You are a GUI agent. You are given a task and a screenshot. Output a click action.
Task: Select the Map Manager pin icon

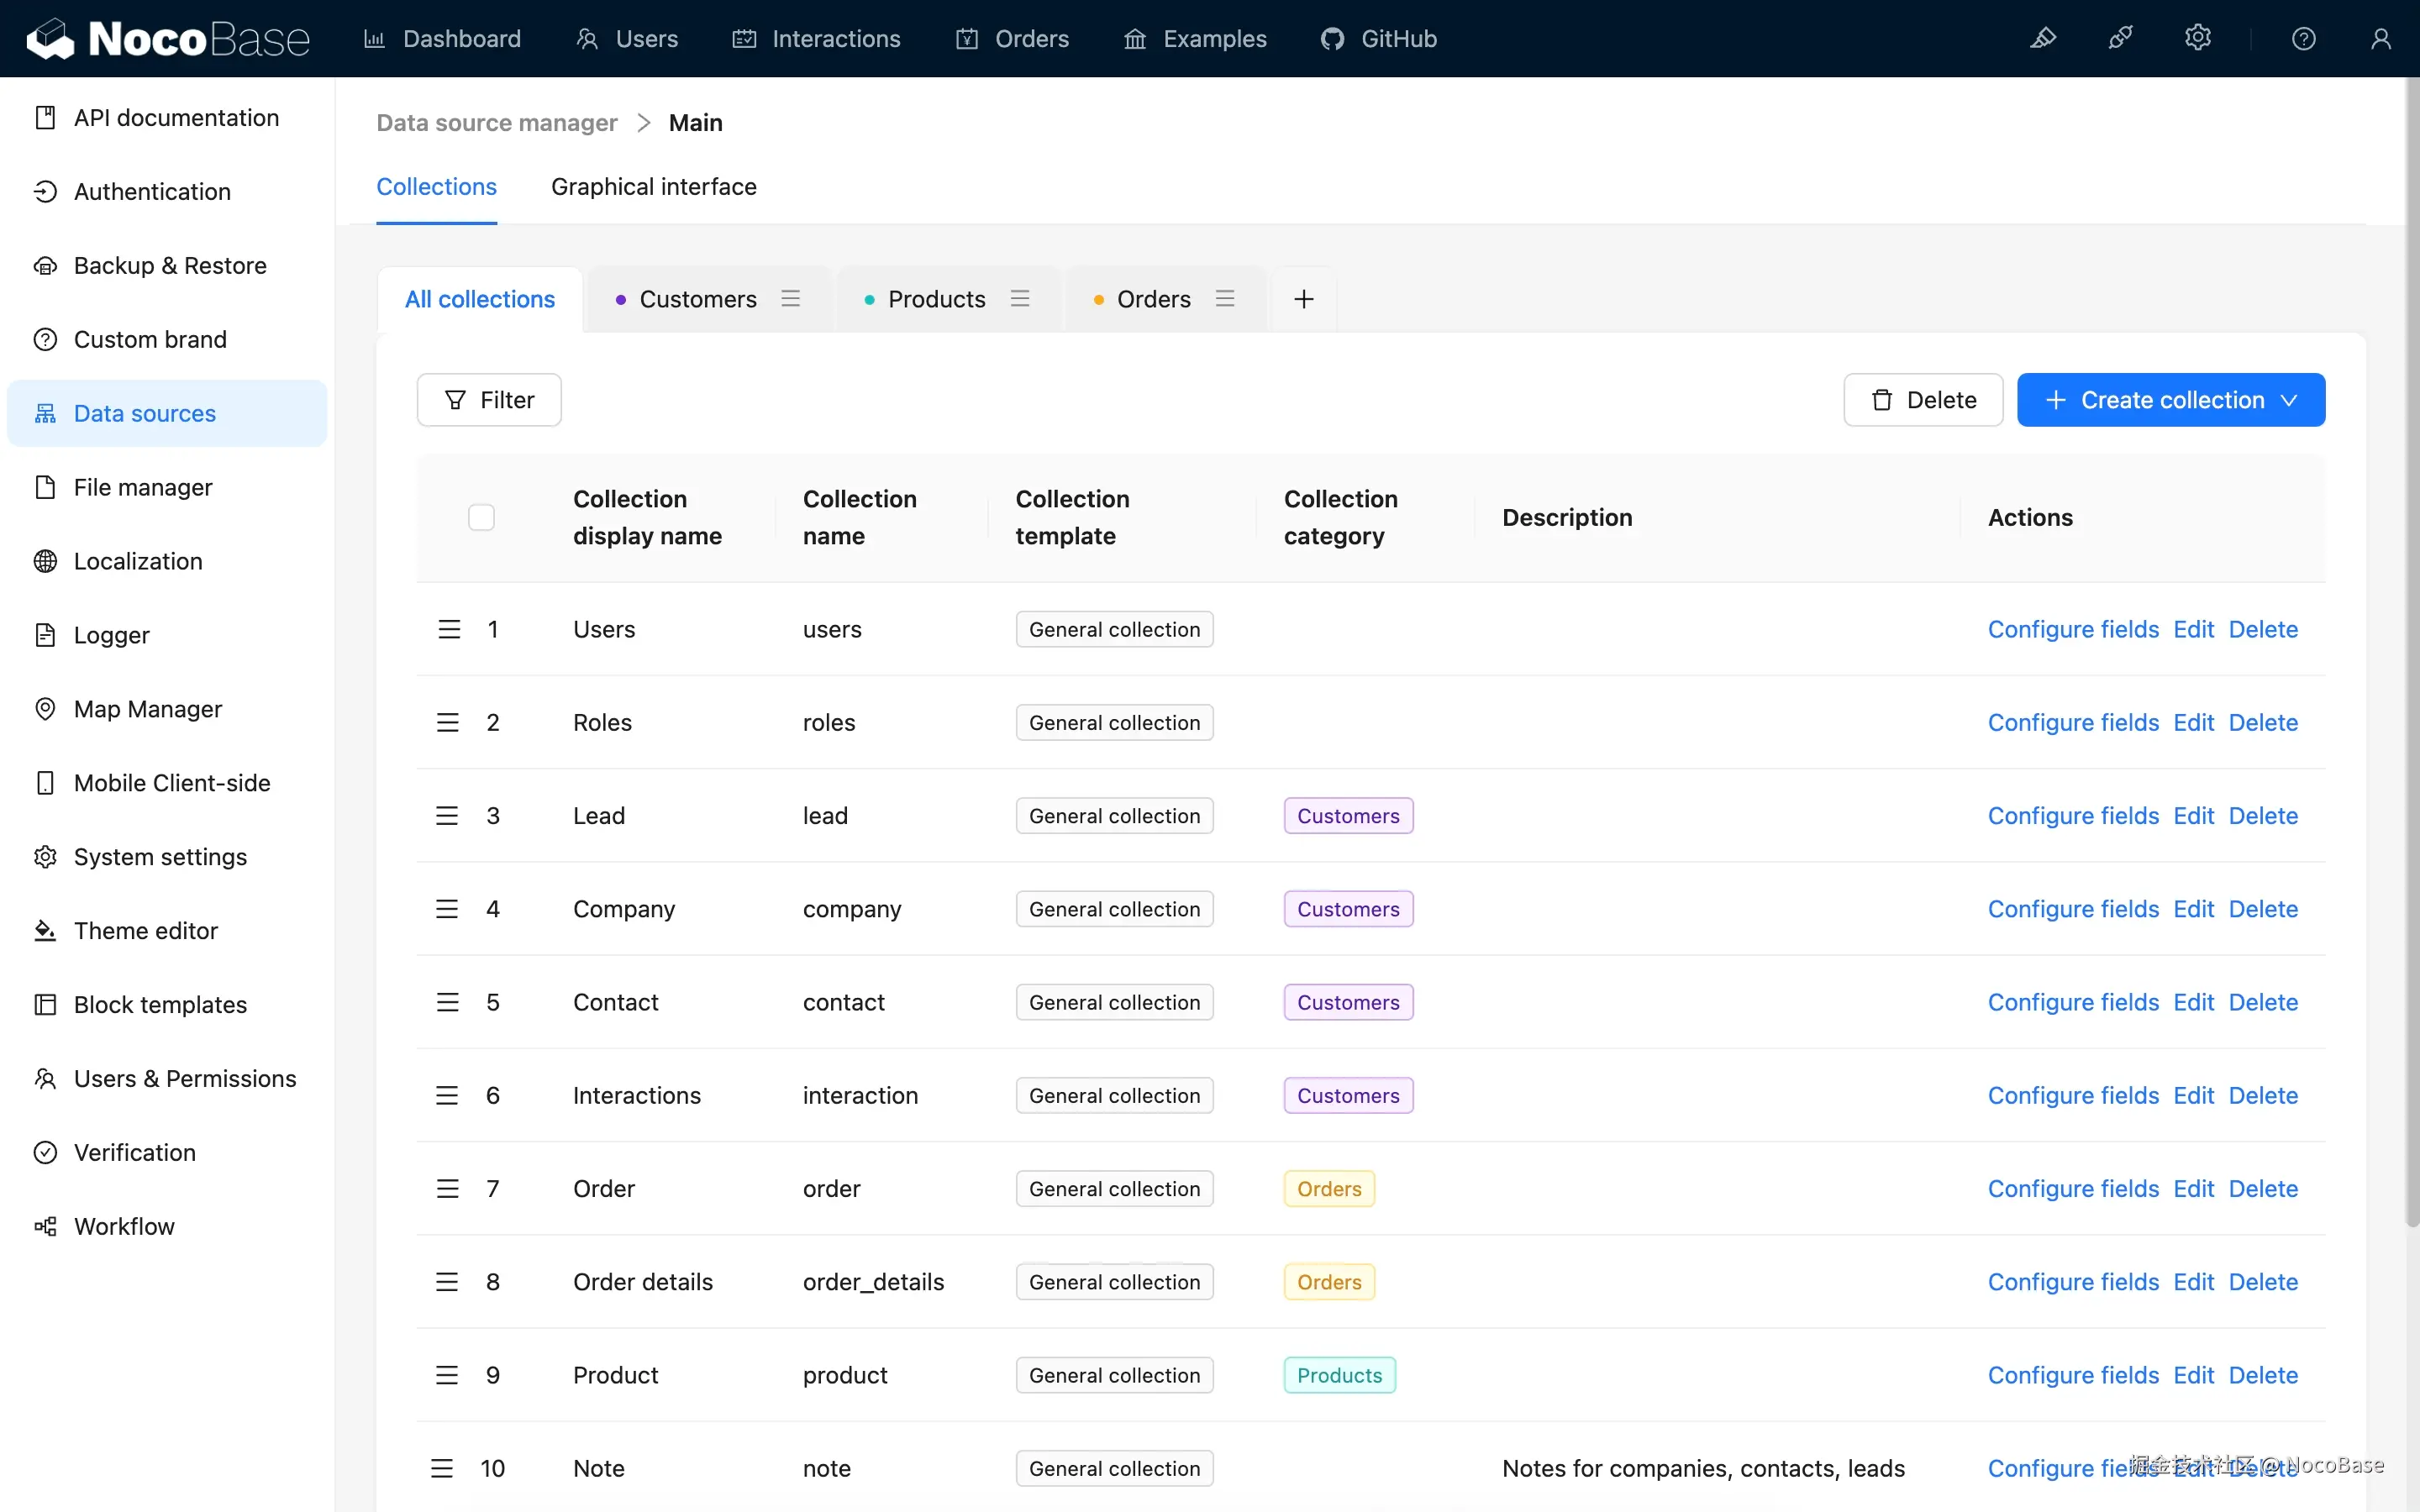pyautogui.click(x=45, y=709)
